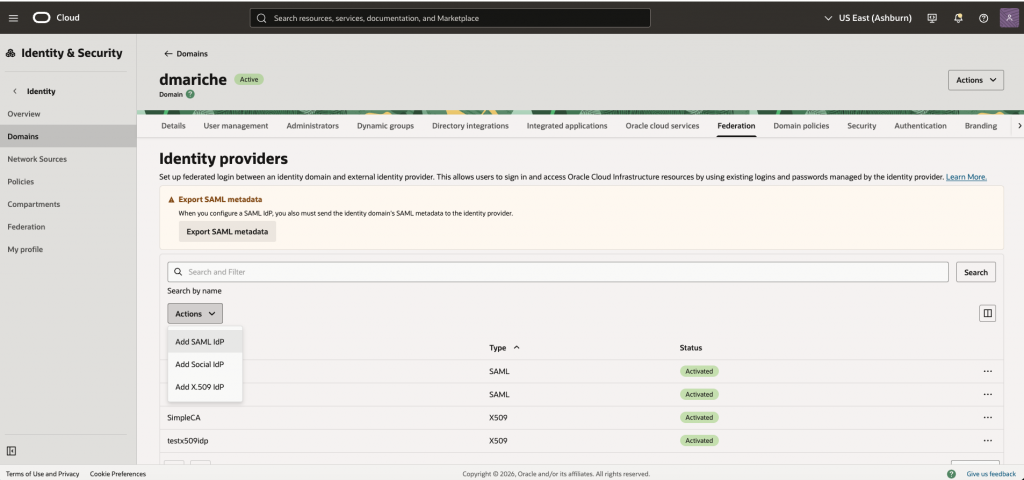Viewport: 1024px width, 480px height.
Task: Switch to the Domain policies tab
Action: point(801,126)
